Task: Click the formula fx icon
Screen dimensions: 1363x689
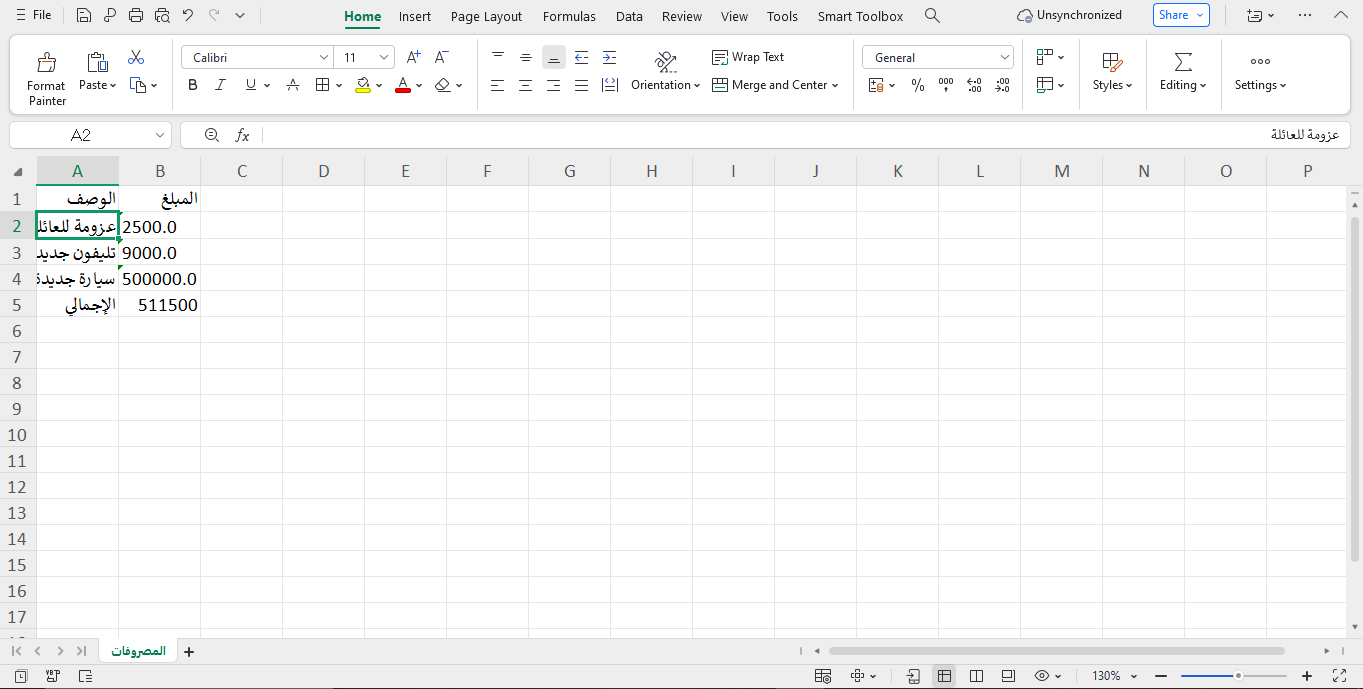Action: pyautogui.click(x=242, y=135)
